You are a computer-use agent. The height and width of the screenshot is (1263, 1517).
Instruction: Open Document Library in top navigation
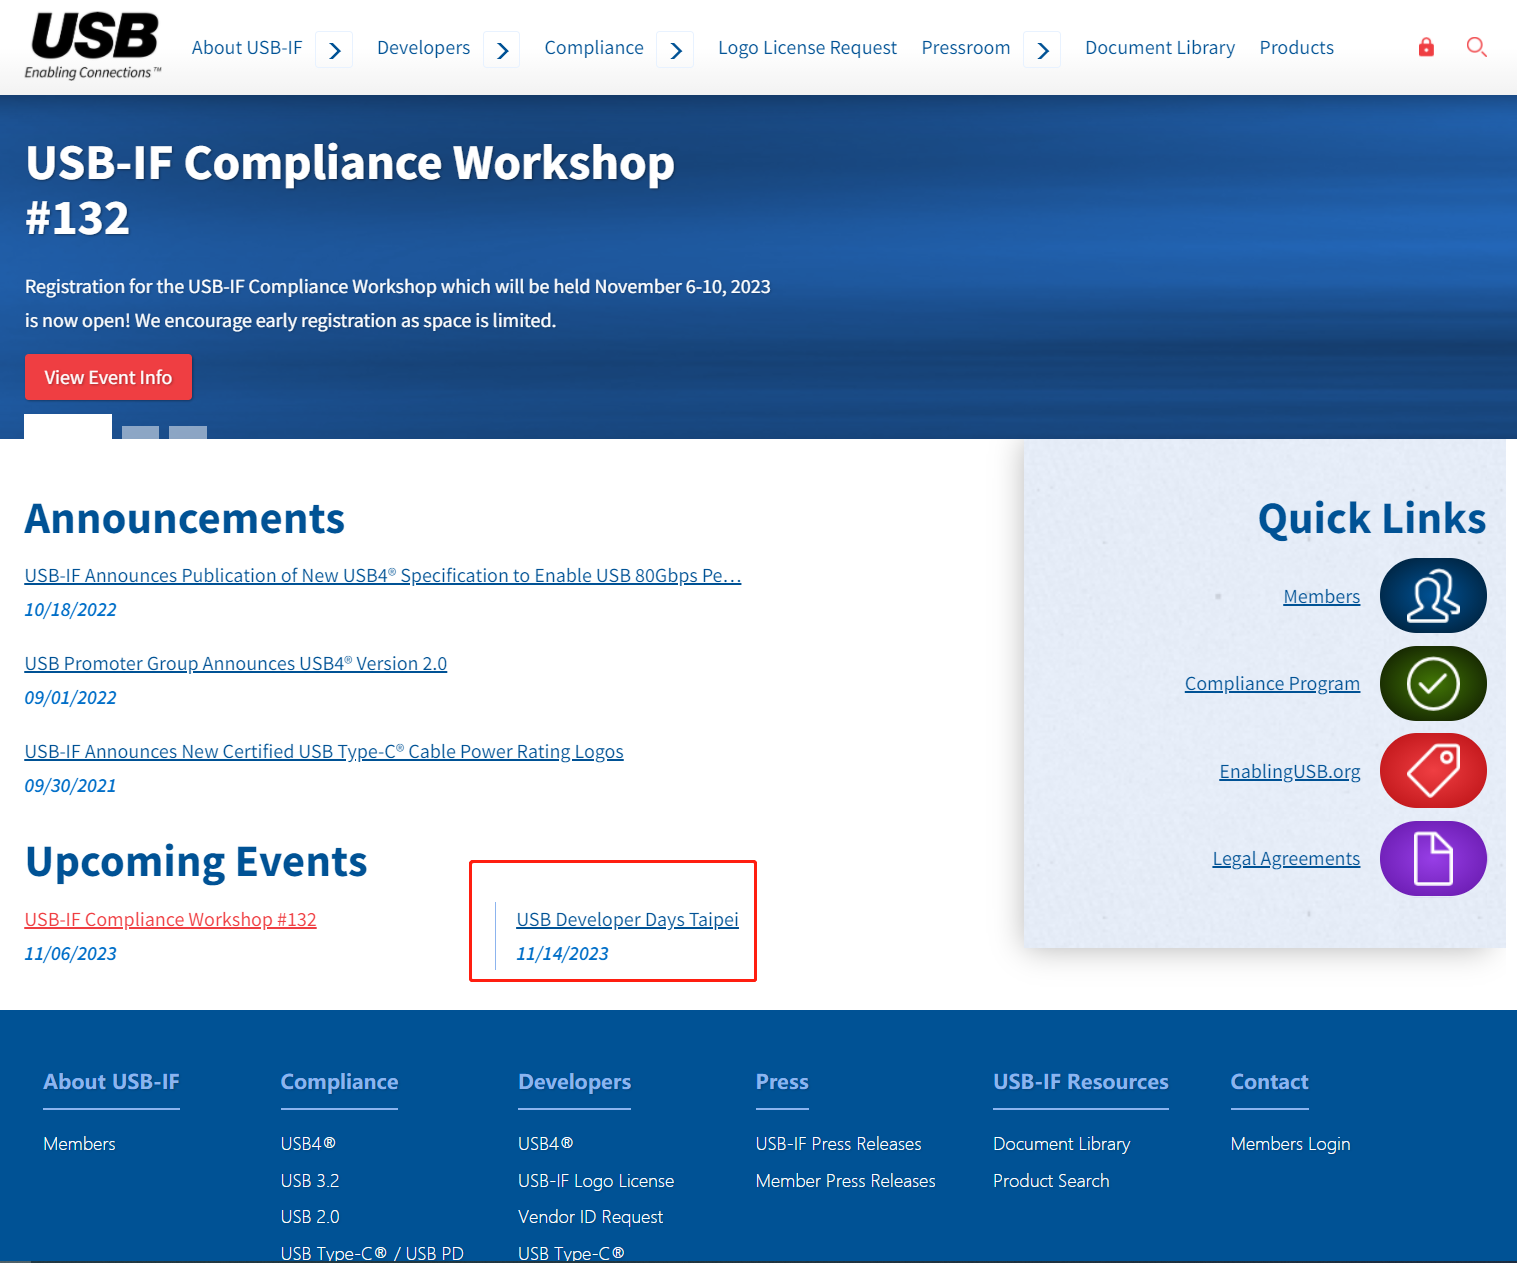tap(1160, 48)
